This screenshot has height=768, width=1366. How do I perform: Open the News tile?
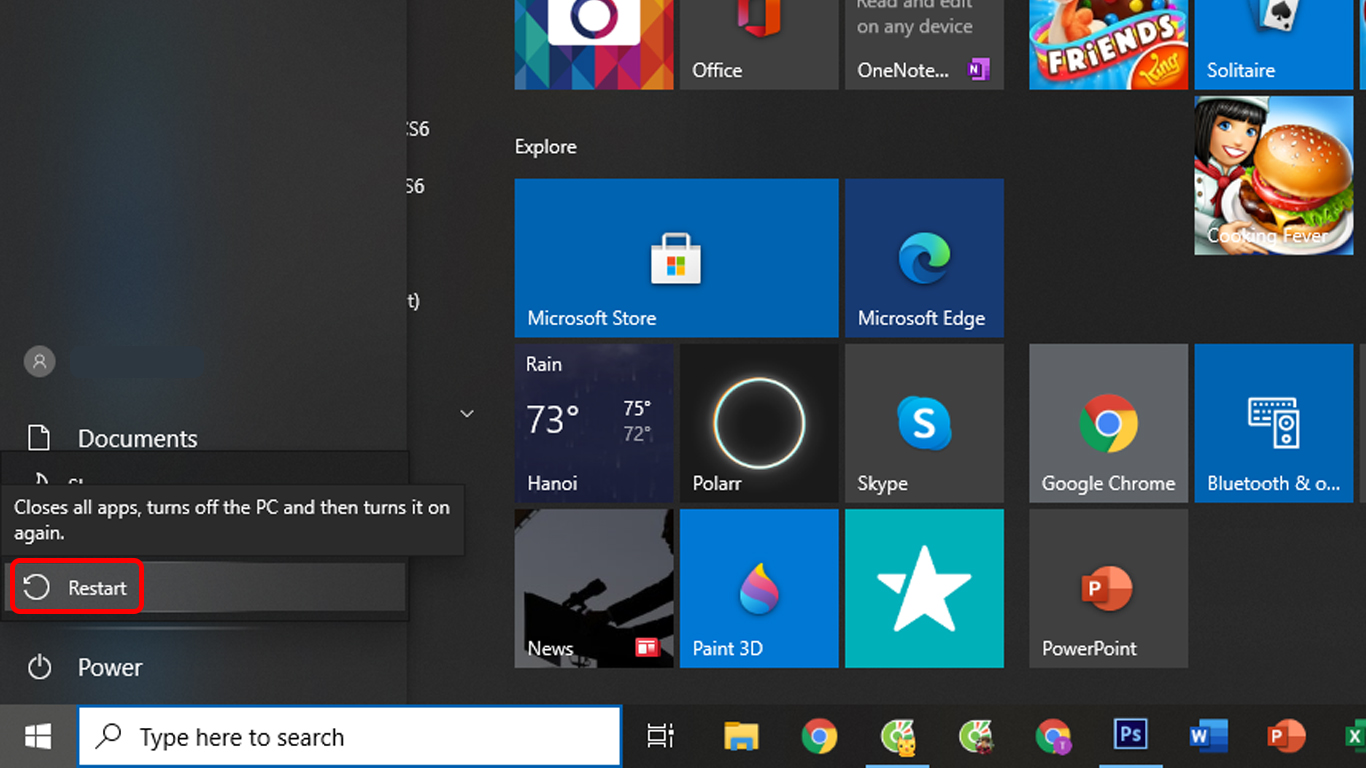594,588
